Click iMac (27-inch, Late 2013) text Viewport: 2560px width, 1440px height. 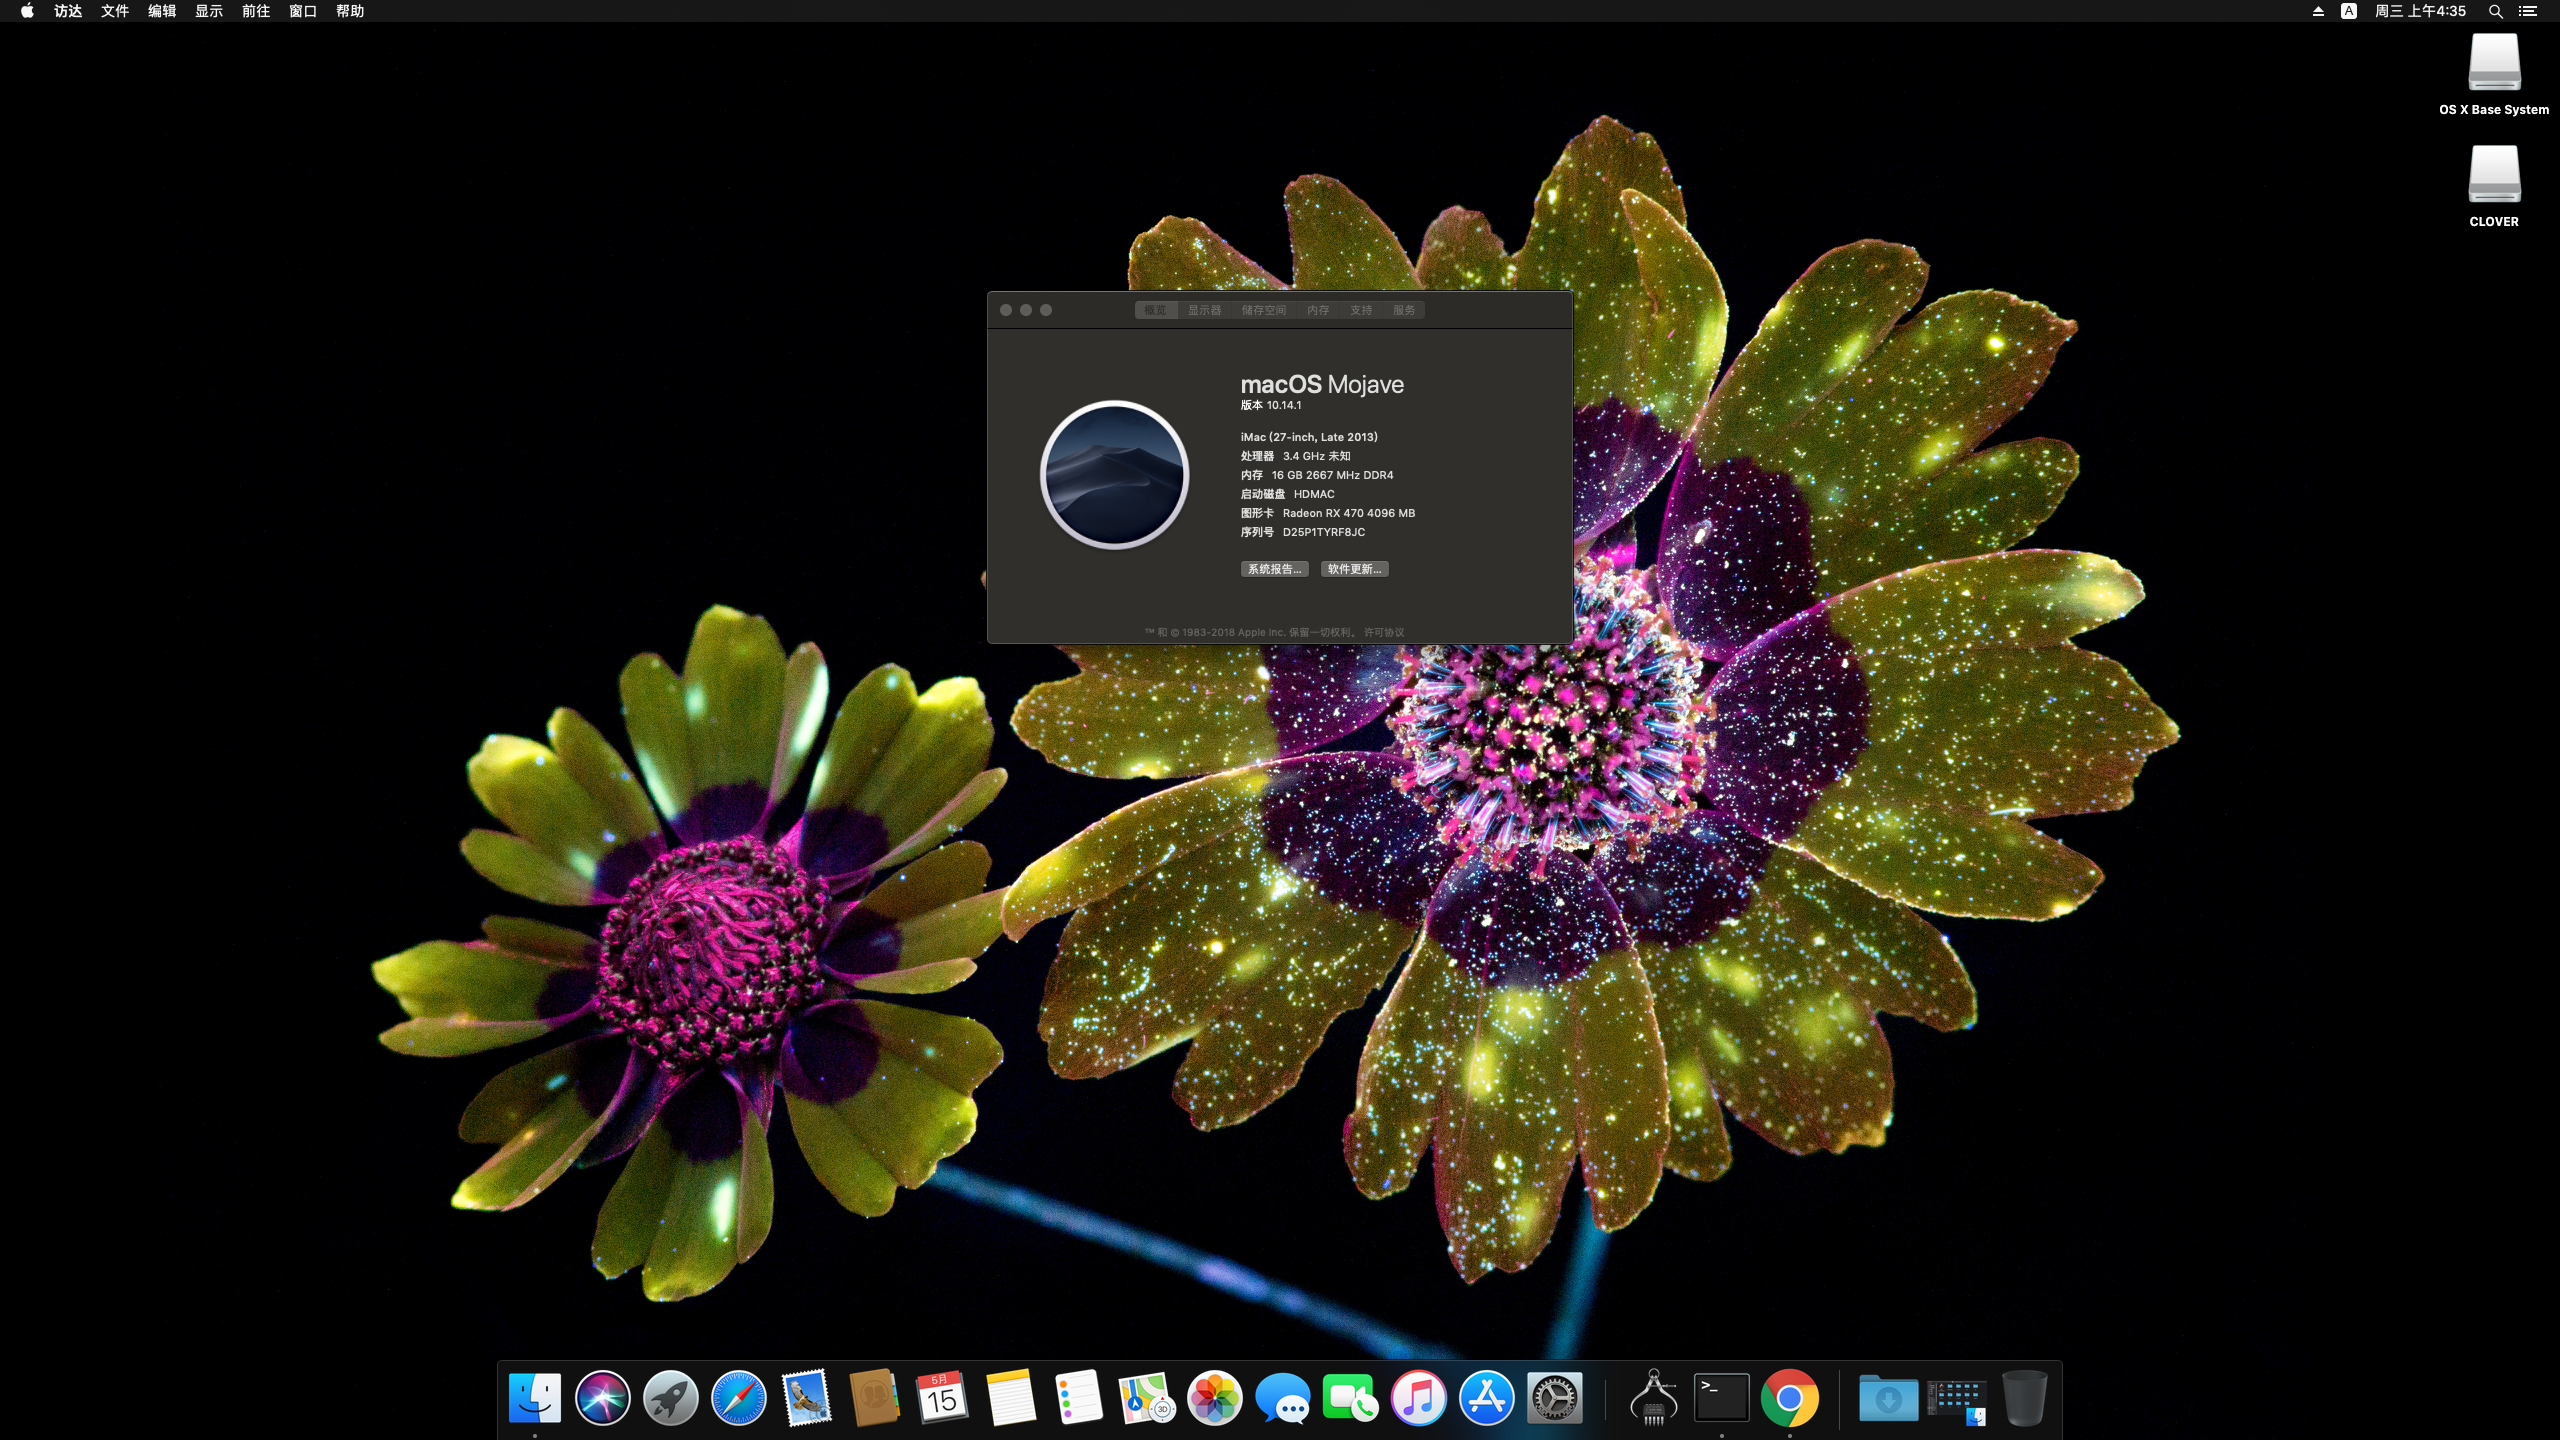pyautogui.click(x=1309, y=437)
